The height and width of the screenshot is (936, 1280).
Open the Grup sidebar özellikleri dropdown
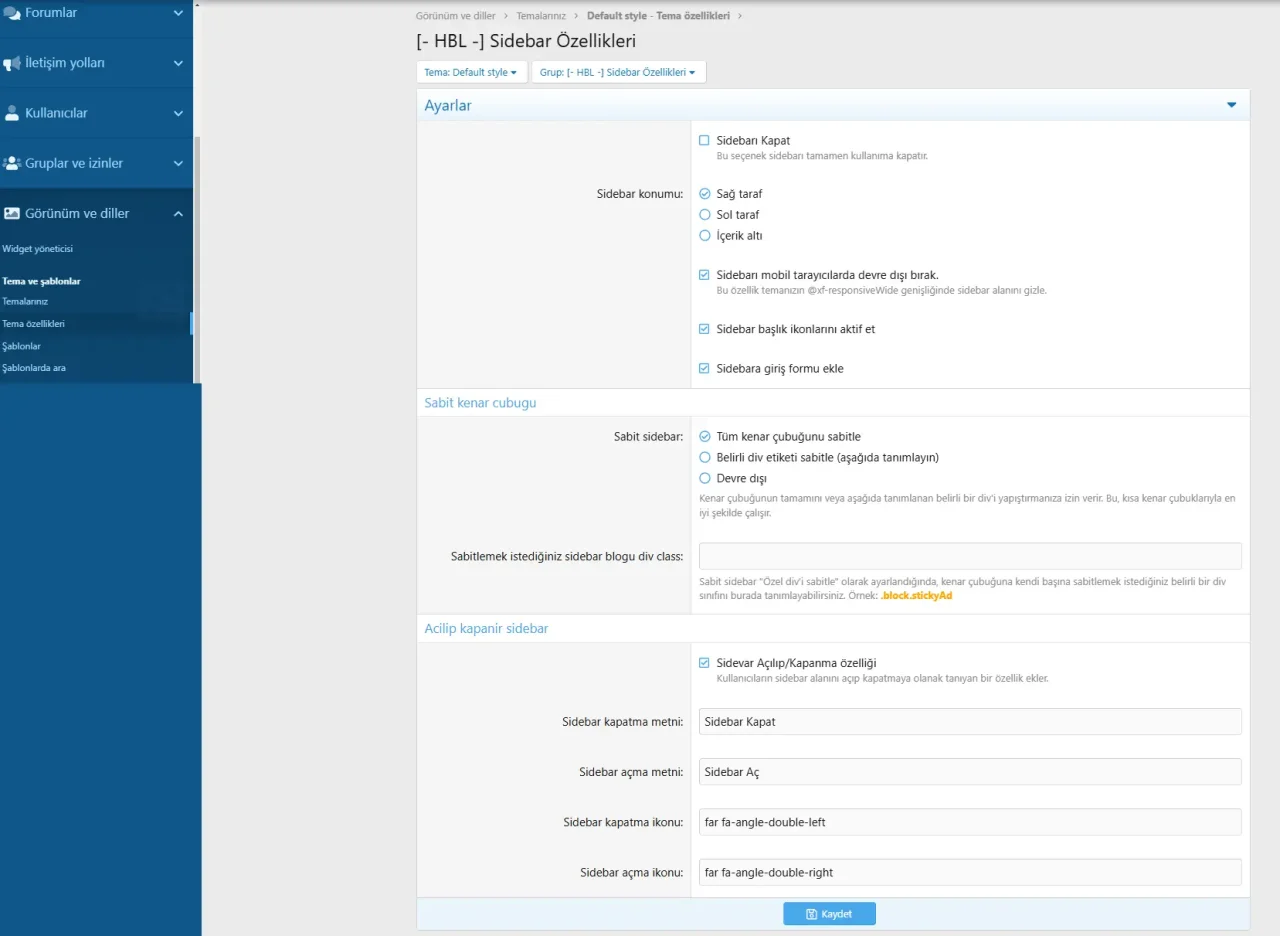(618, 73)
